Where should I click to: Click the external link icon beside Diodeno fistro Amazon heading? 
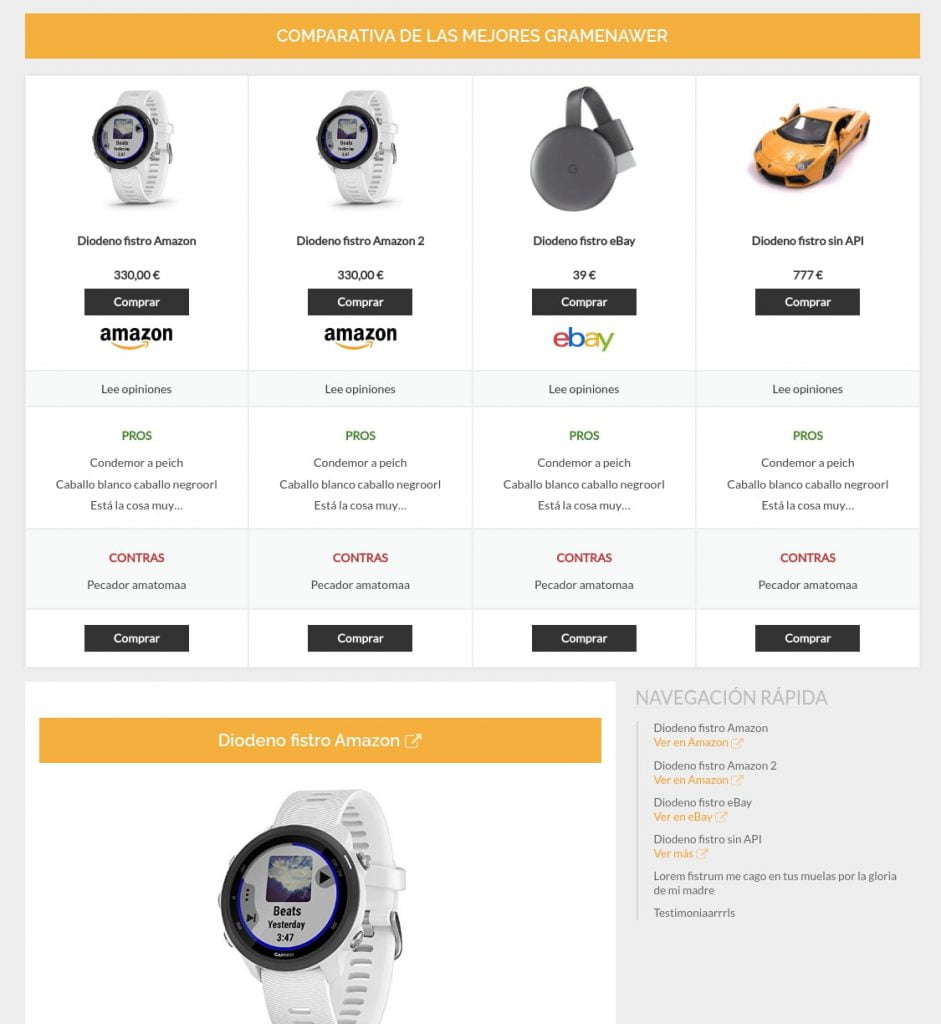(413, 741)
